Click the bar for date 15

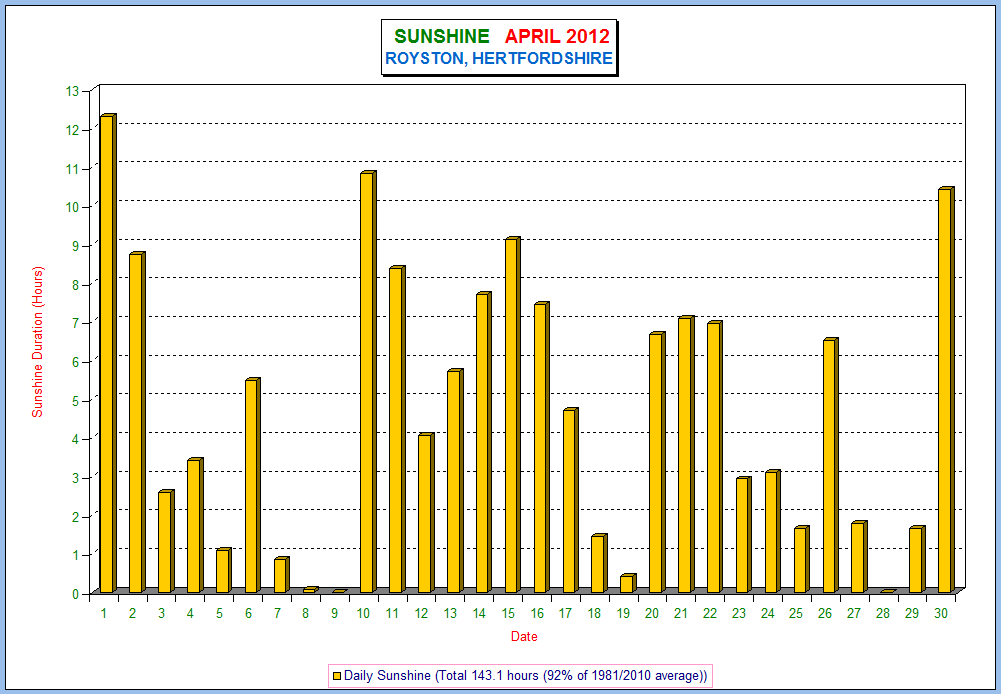point(513,414)
